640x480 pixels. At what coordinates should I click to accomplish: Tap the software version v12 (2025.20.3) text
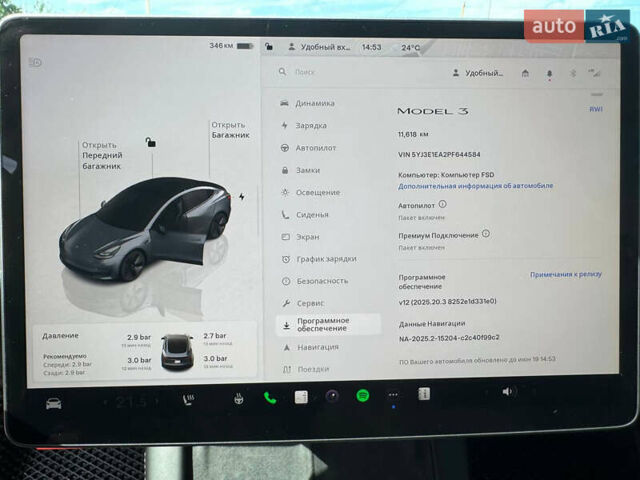point(448,302)
